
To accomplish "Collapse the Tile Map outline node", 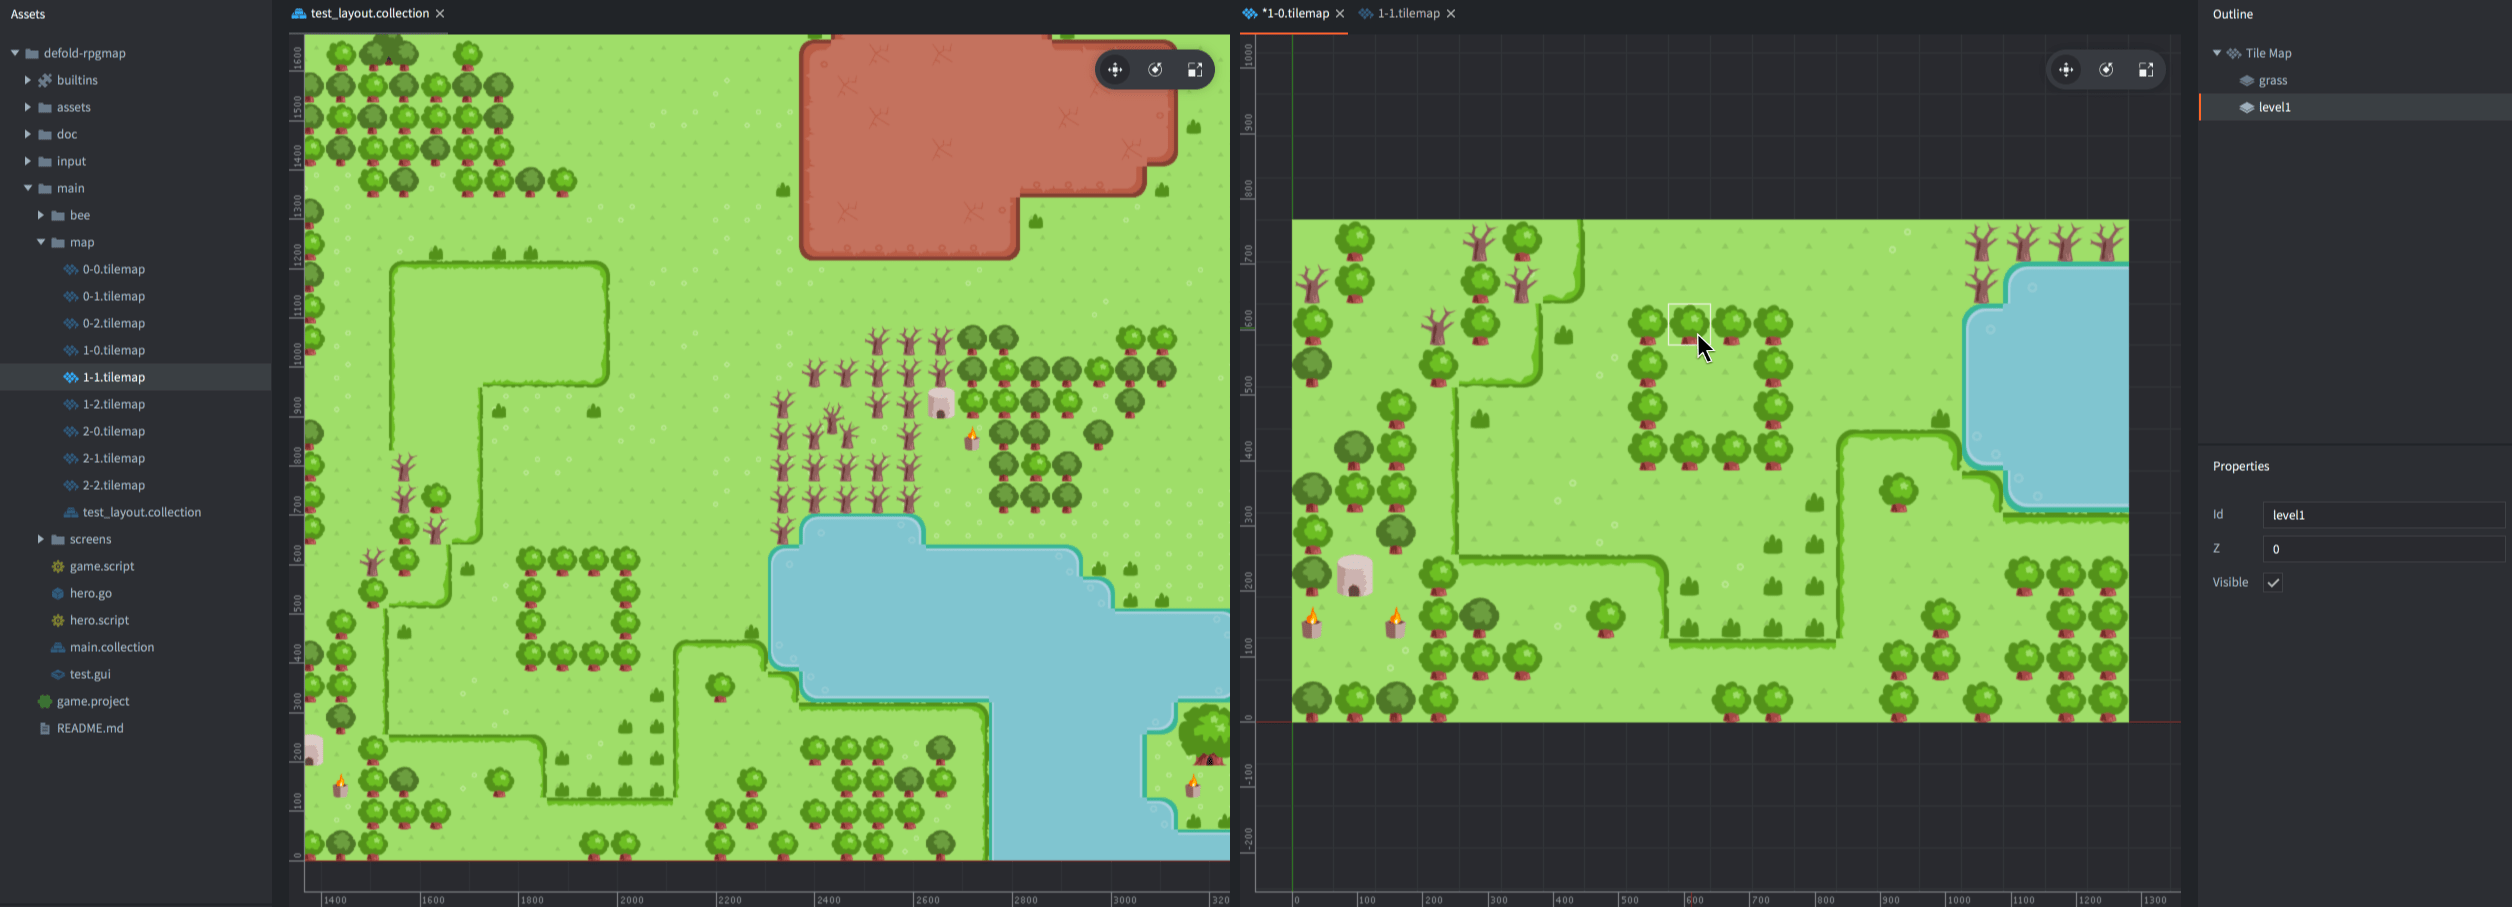I will (x=2217, y=53).
